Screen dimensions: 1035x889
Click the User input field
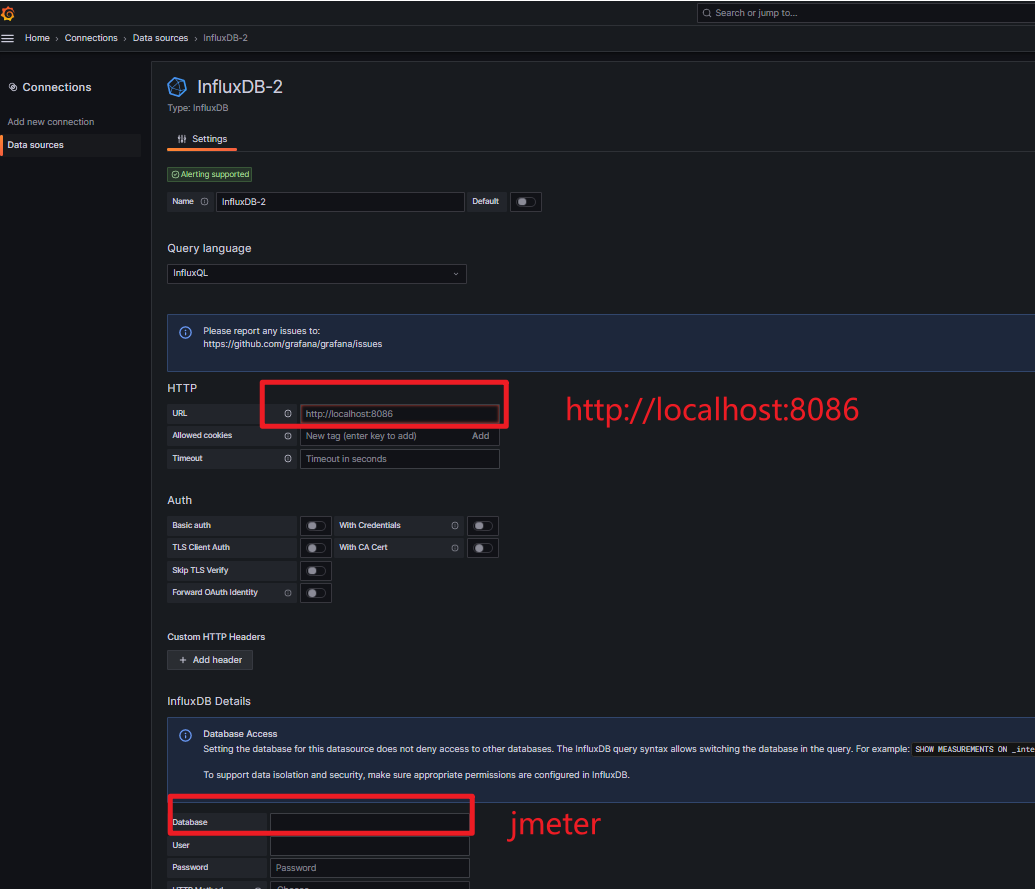click(x=370, y=845)
